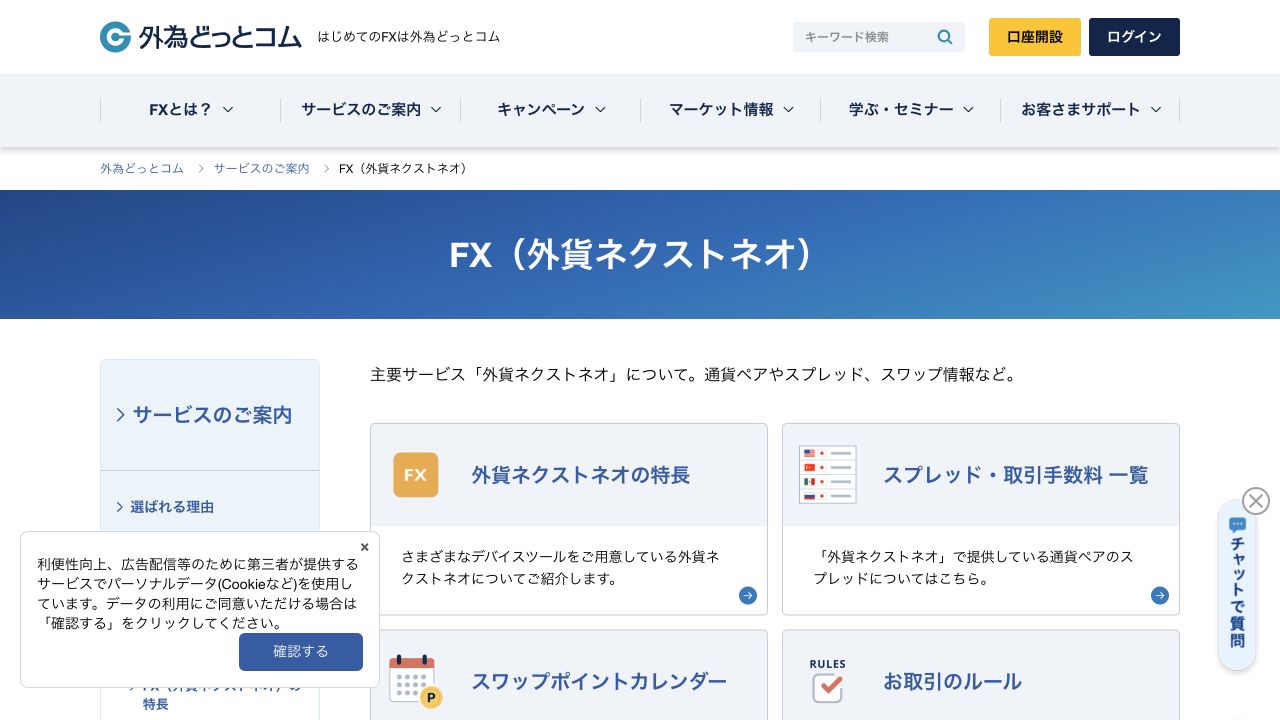Open the チャットで質問 chat tab
This screenshot has width=1280, height=720.
click(1237, 585)
